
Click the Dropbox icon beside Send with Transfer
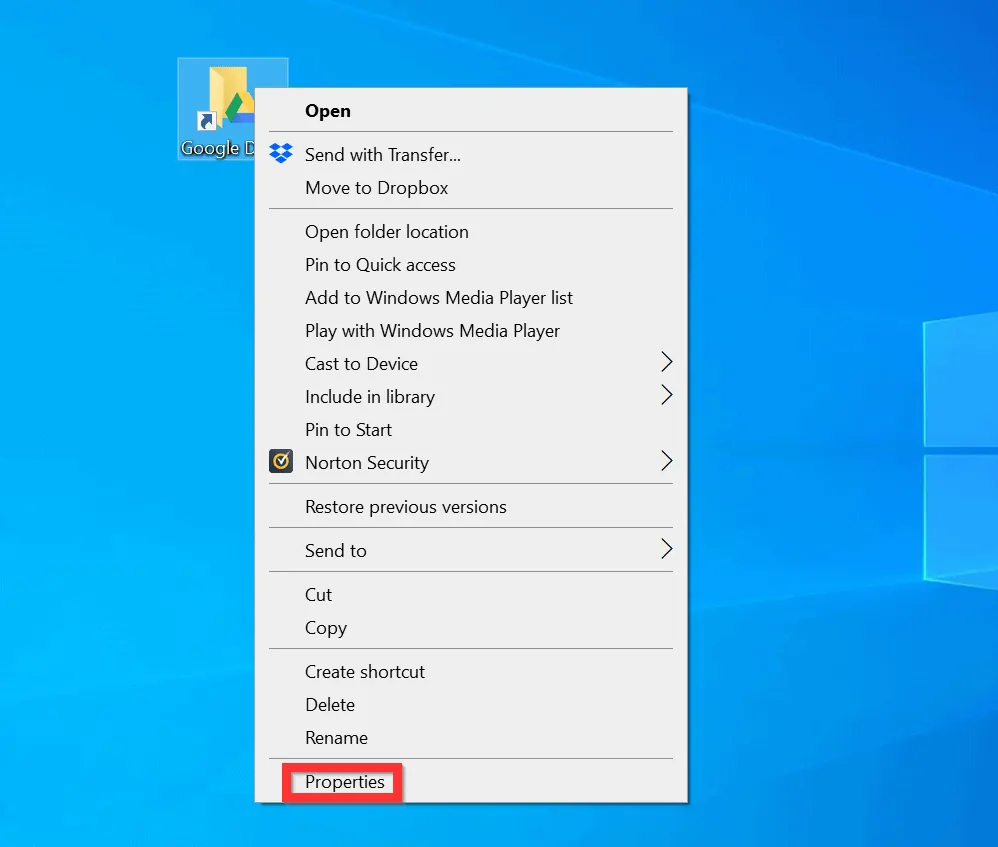pyautogui.click(x=281, y=153)
